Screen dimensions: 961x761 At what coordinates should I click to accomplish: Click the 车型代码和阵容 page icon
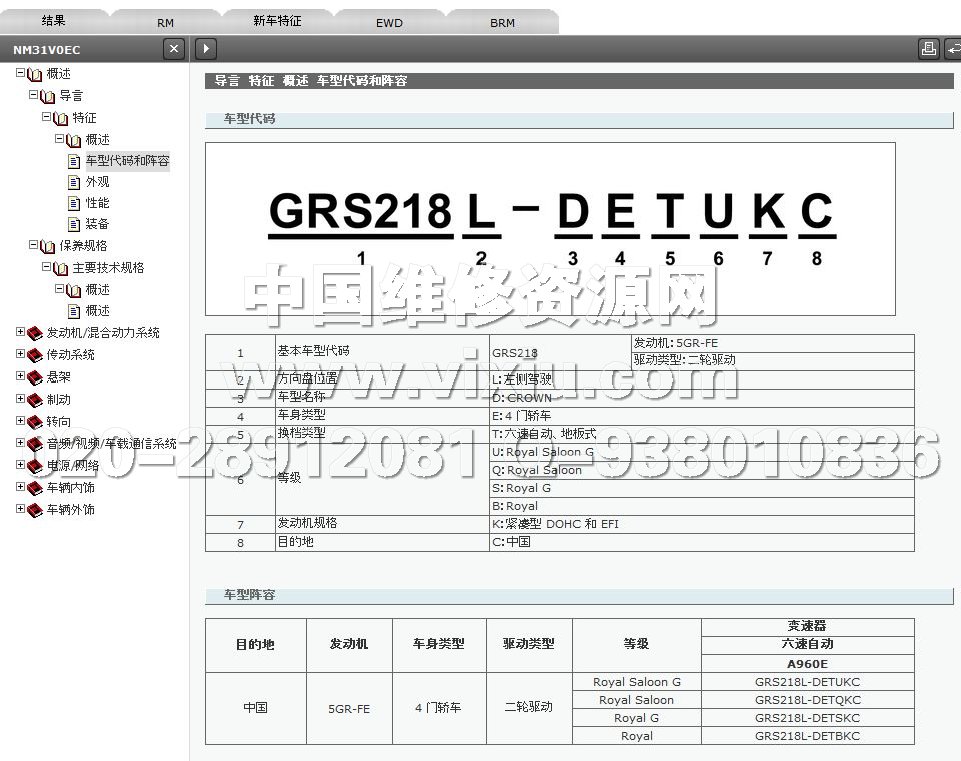(x=74, y=162)
